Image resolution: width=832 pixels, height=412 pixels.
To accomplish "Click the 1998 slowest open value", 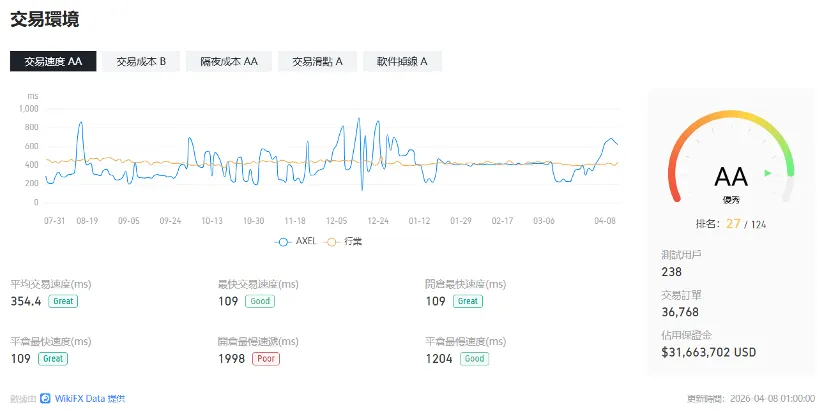I will (x=232, y=359).
